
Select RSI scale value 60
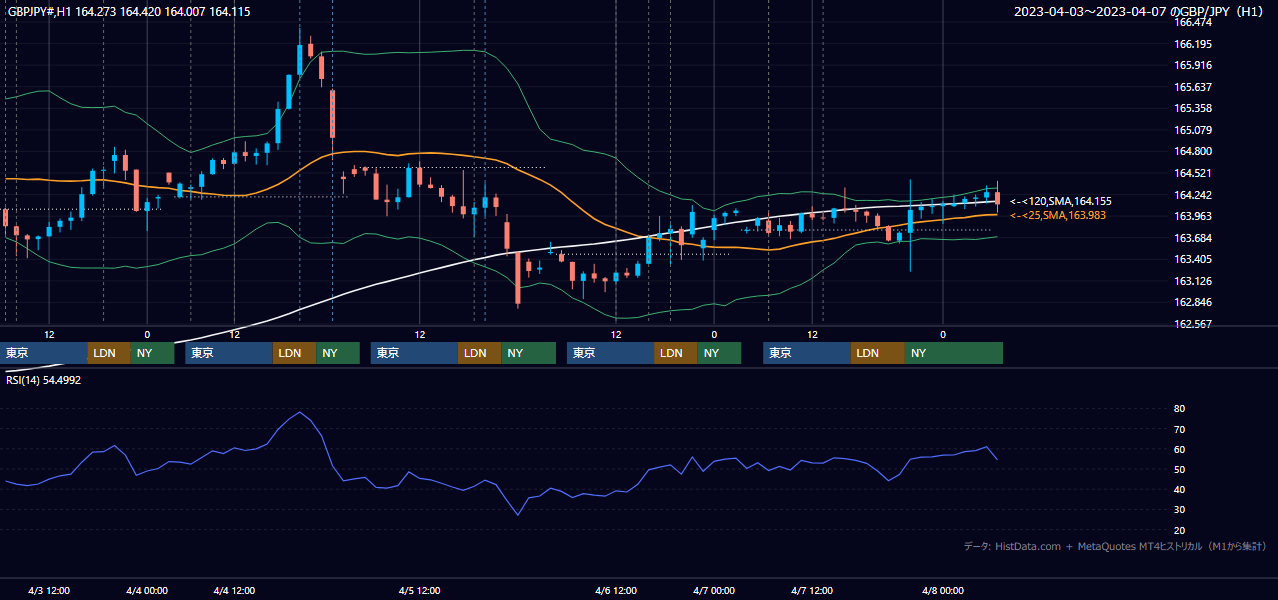point(1179,449)
